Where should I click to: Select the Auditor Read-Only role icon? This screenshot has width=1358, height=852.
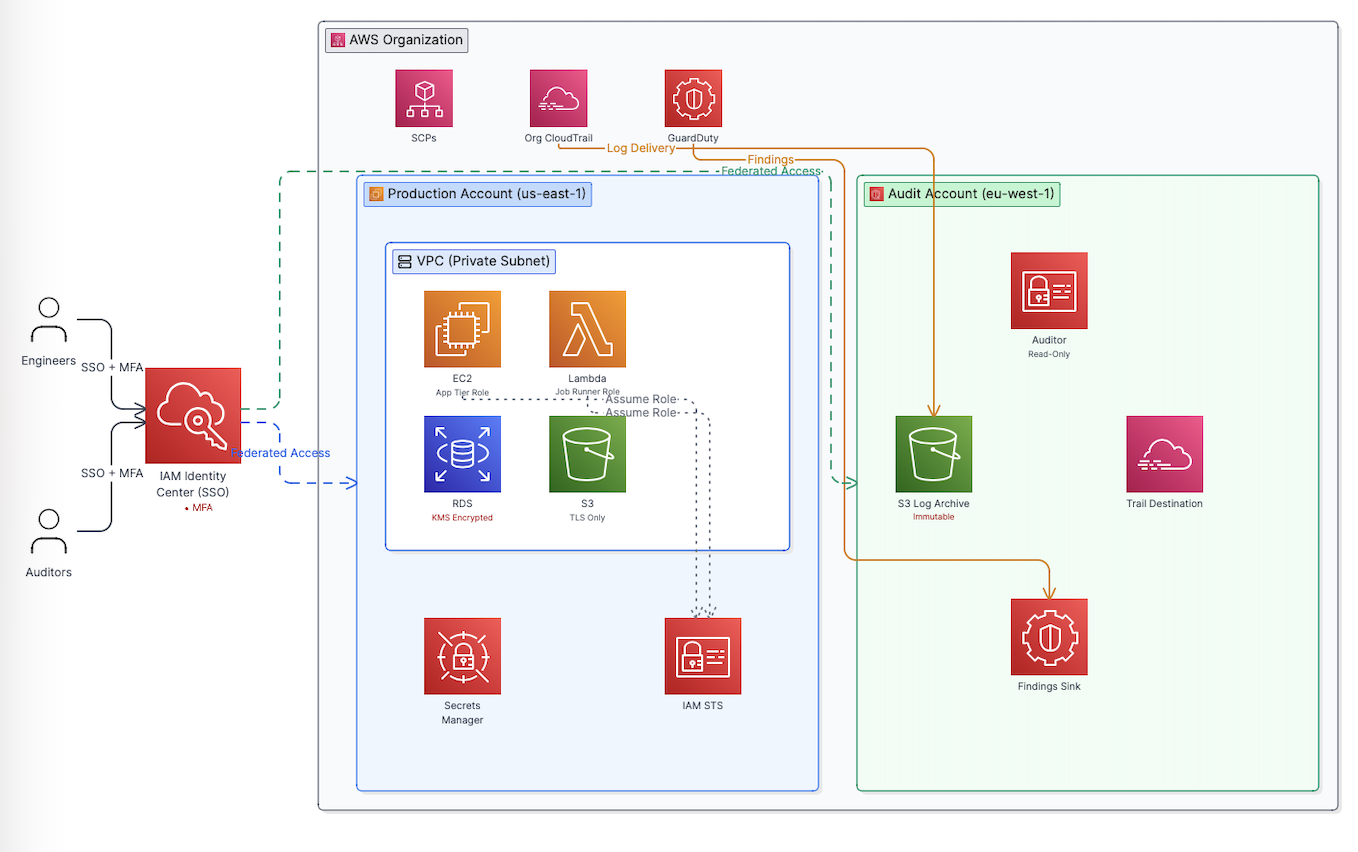[x=1049, y=291]
